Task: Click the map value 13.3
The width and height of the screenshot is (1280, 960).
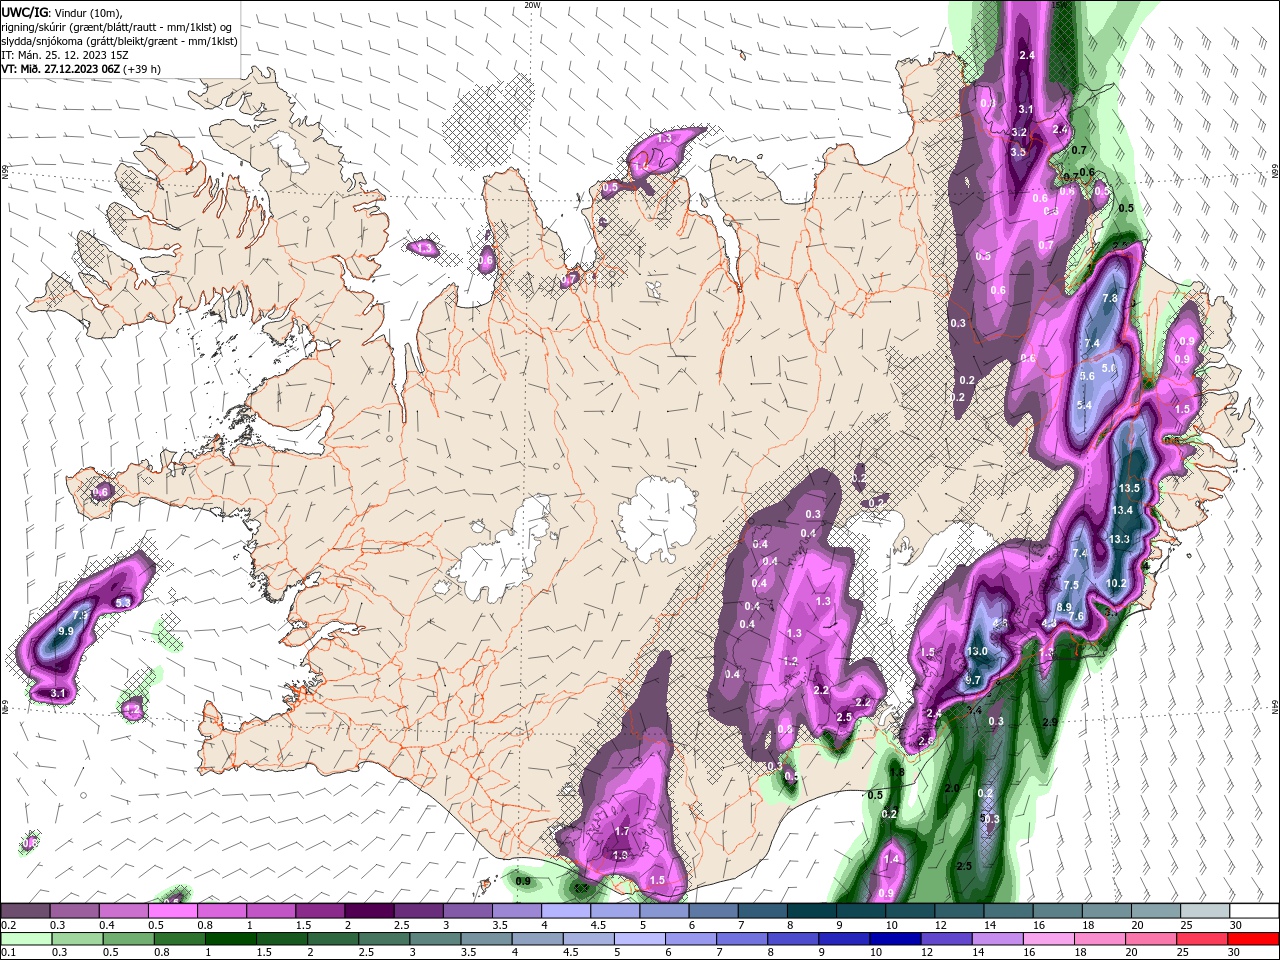Action: [1119, 539]
